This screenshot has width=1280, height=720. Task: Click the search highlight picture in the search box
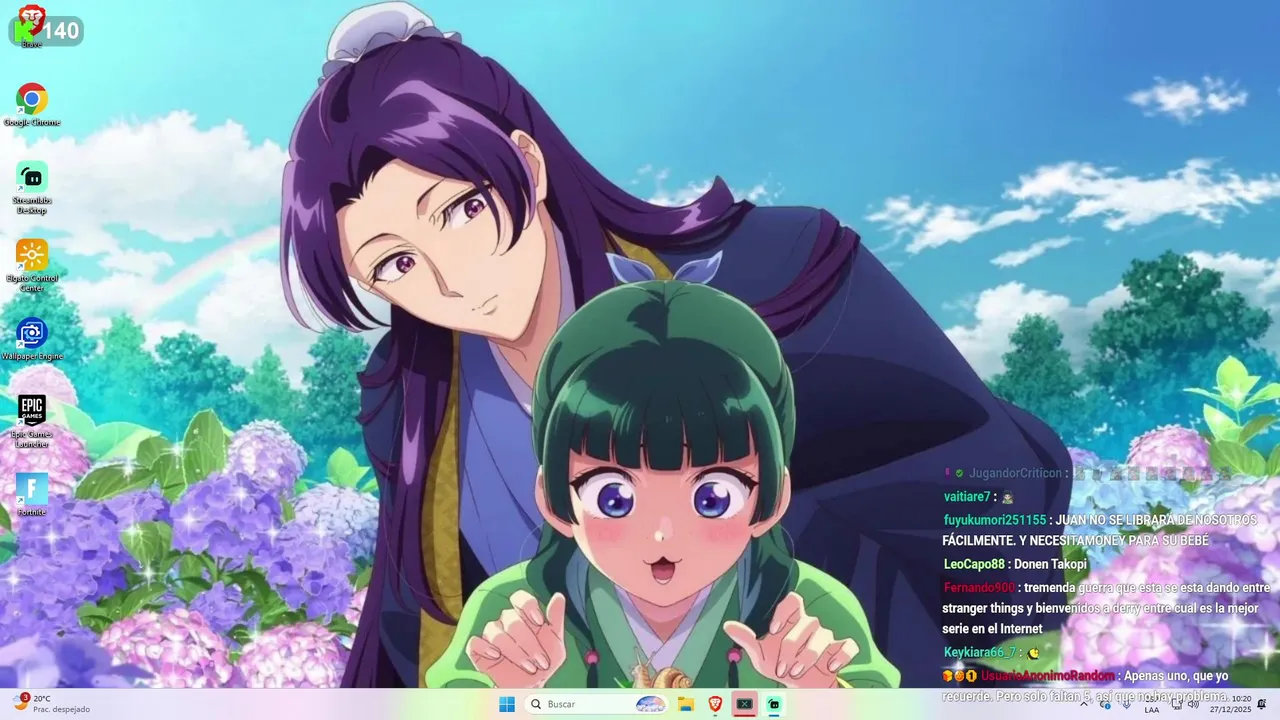(651, 704)
